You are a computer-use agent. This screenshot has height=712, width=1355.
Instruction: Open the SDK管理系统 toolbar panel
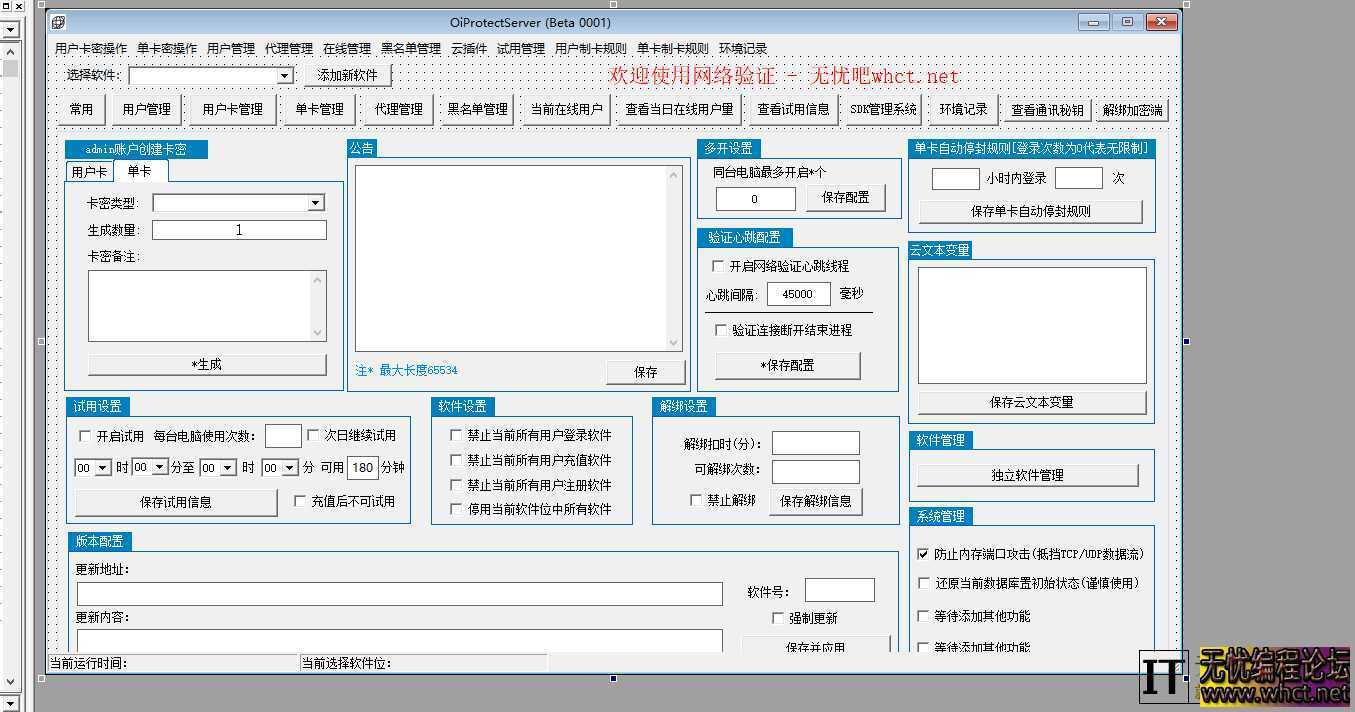883,110
